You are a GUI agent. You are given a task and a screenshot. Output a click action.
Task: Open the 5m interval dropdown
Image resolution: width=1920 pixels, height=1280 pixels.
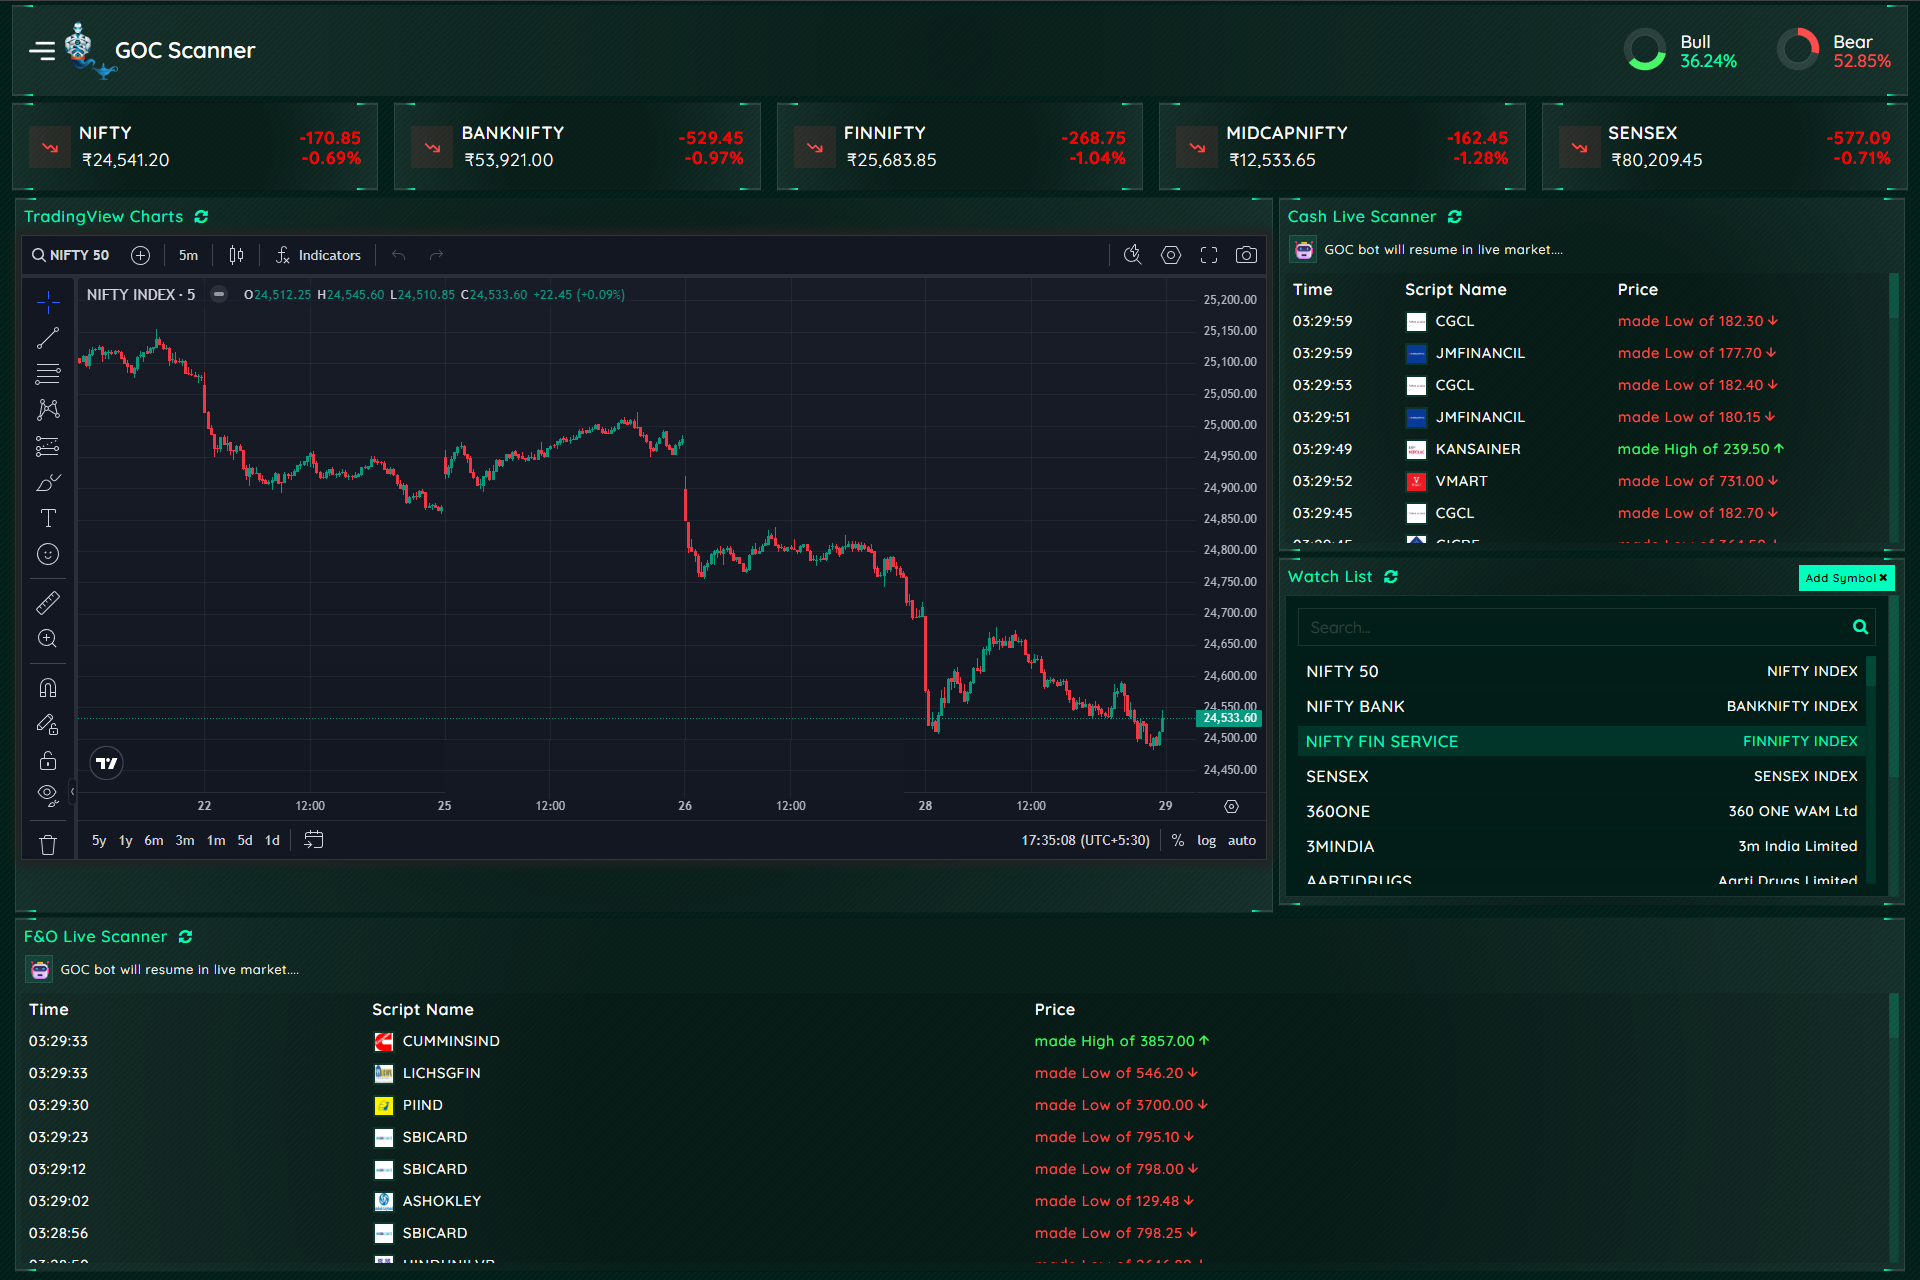tap(188, 255)
